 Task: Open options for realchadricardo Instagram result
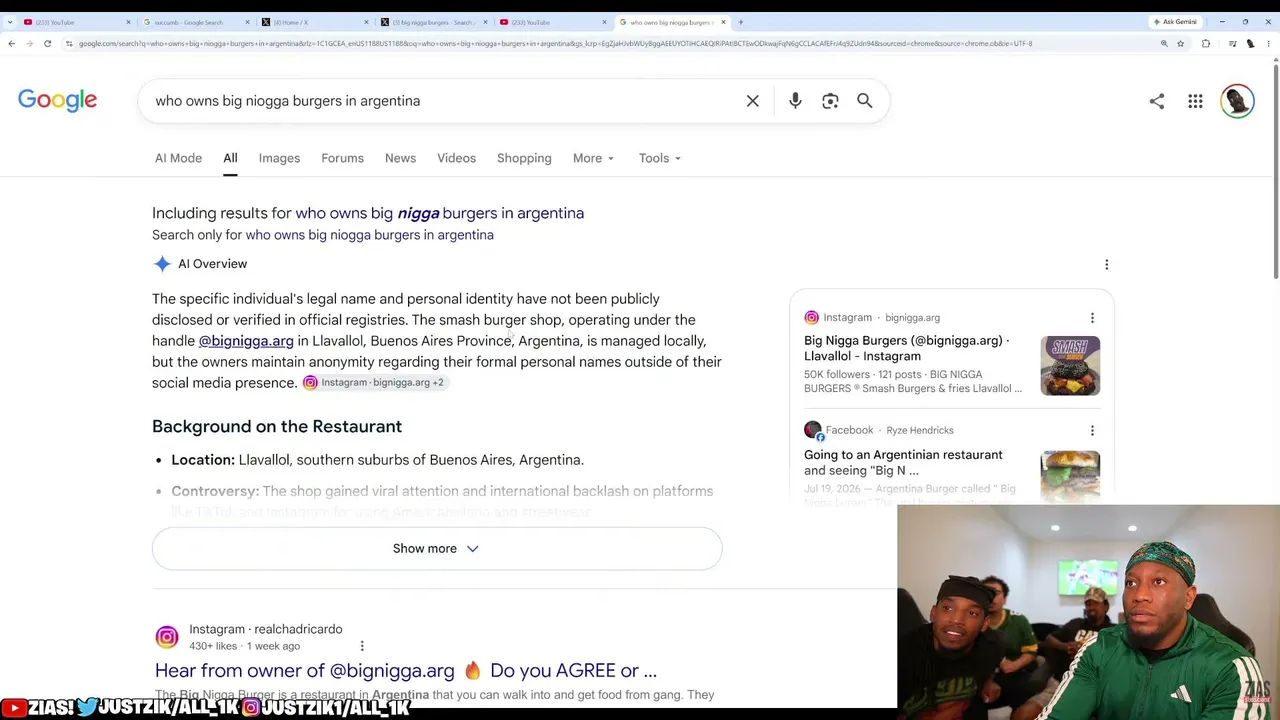[362, 646]
